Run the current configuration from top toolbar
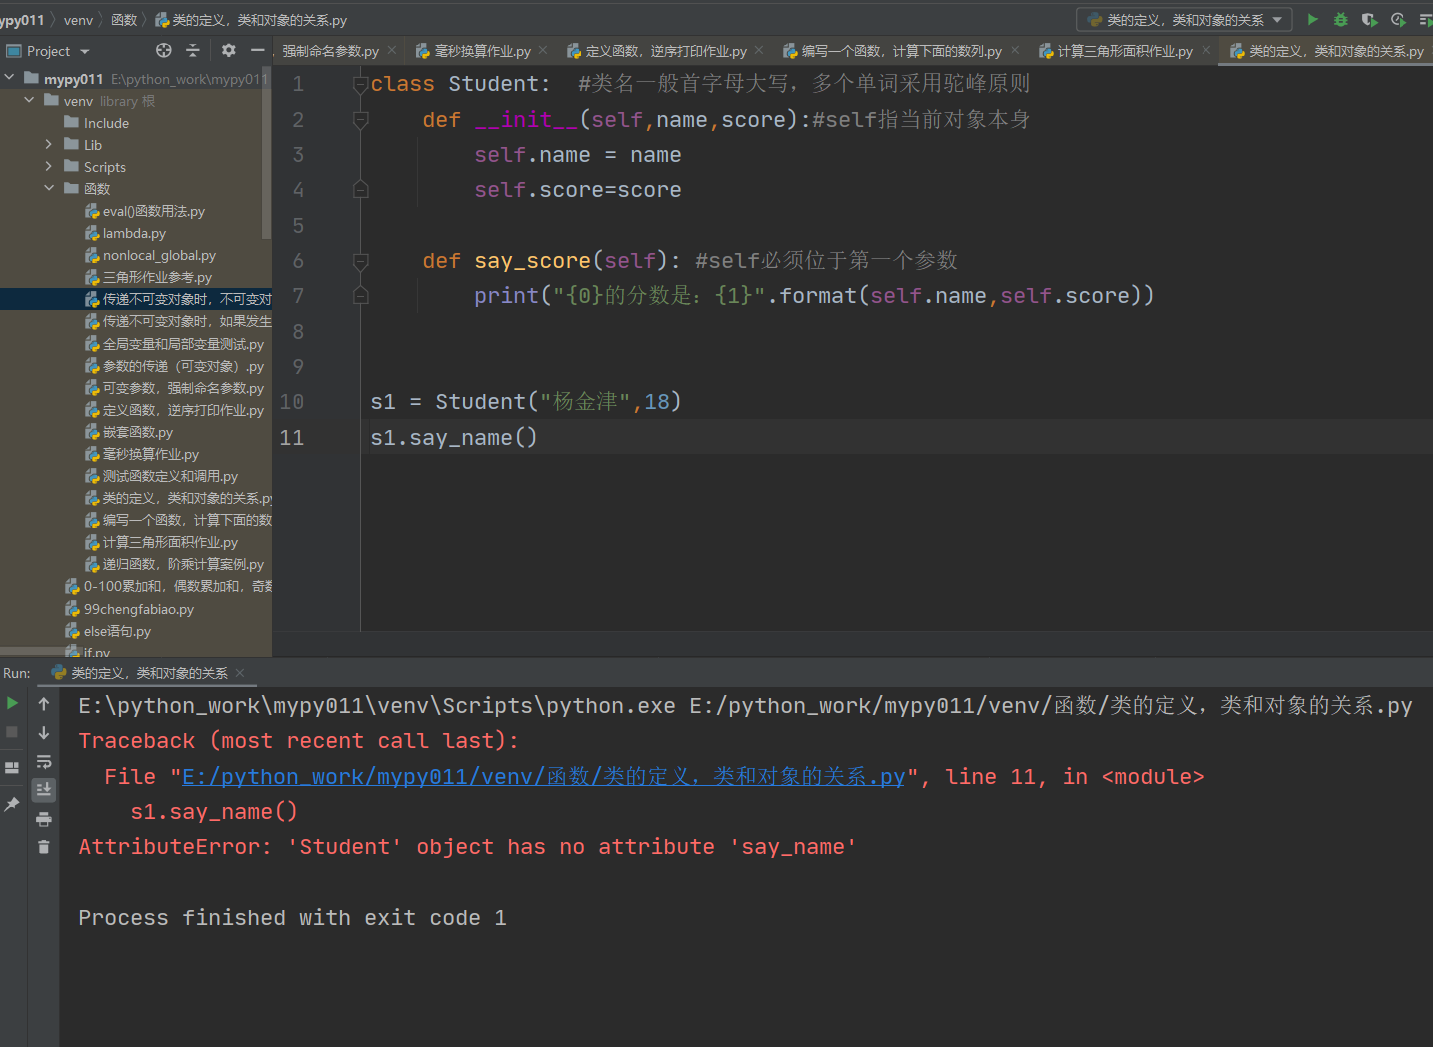 pyautogui.click(x=1312, y=19)
